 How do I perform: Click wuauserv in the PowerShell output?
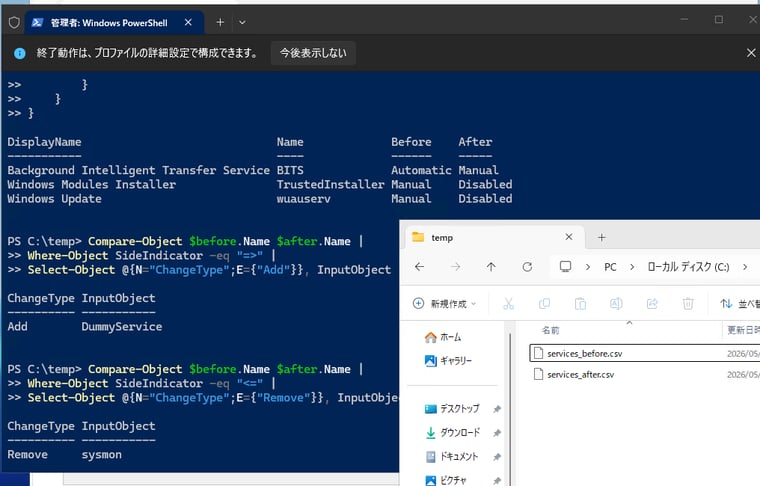(x=303, y=199)
